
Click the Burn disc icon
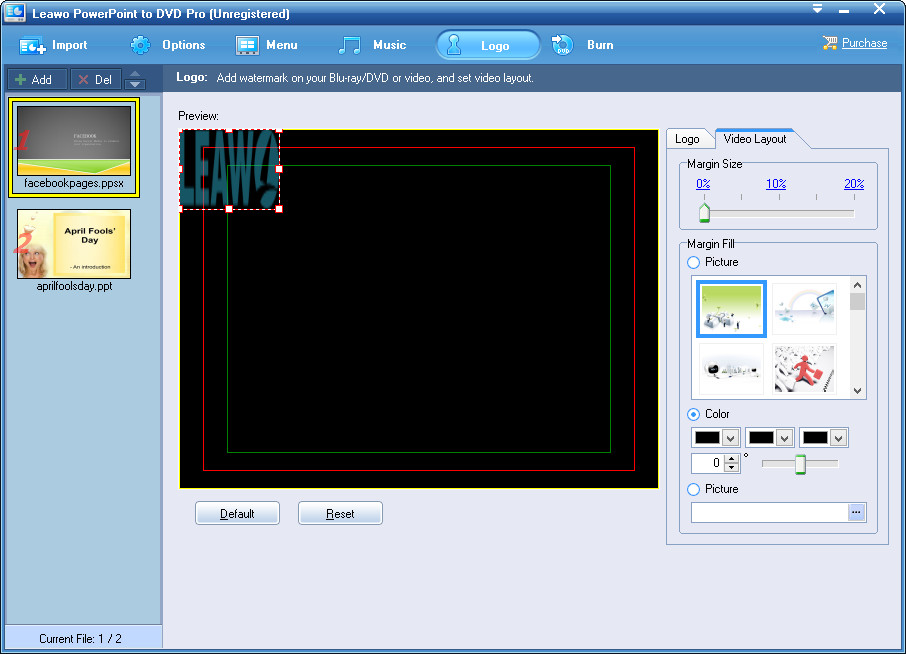click(x=561, y=45)
